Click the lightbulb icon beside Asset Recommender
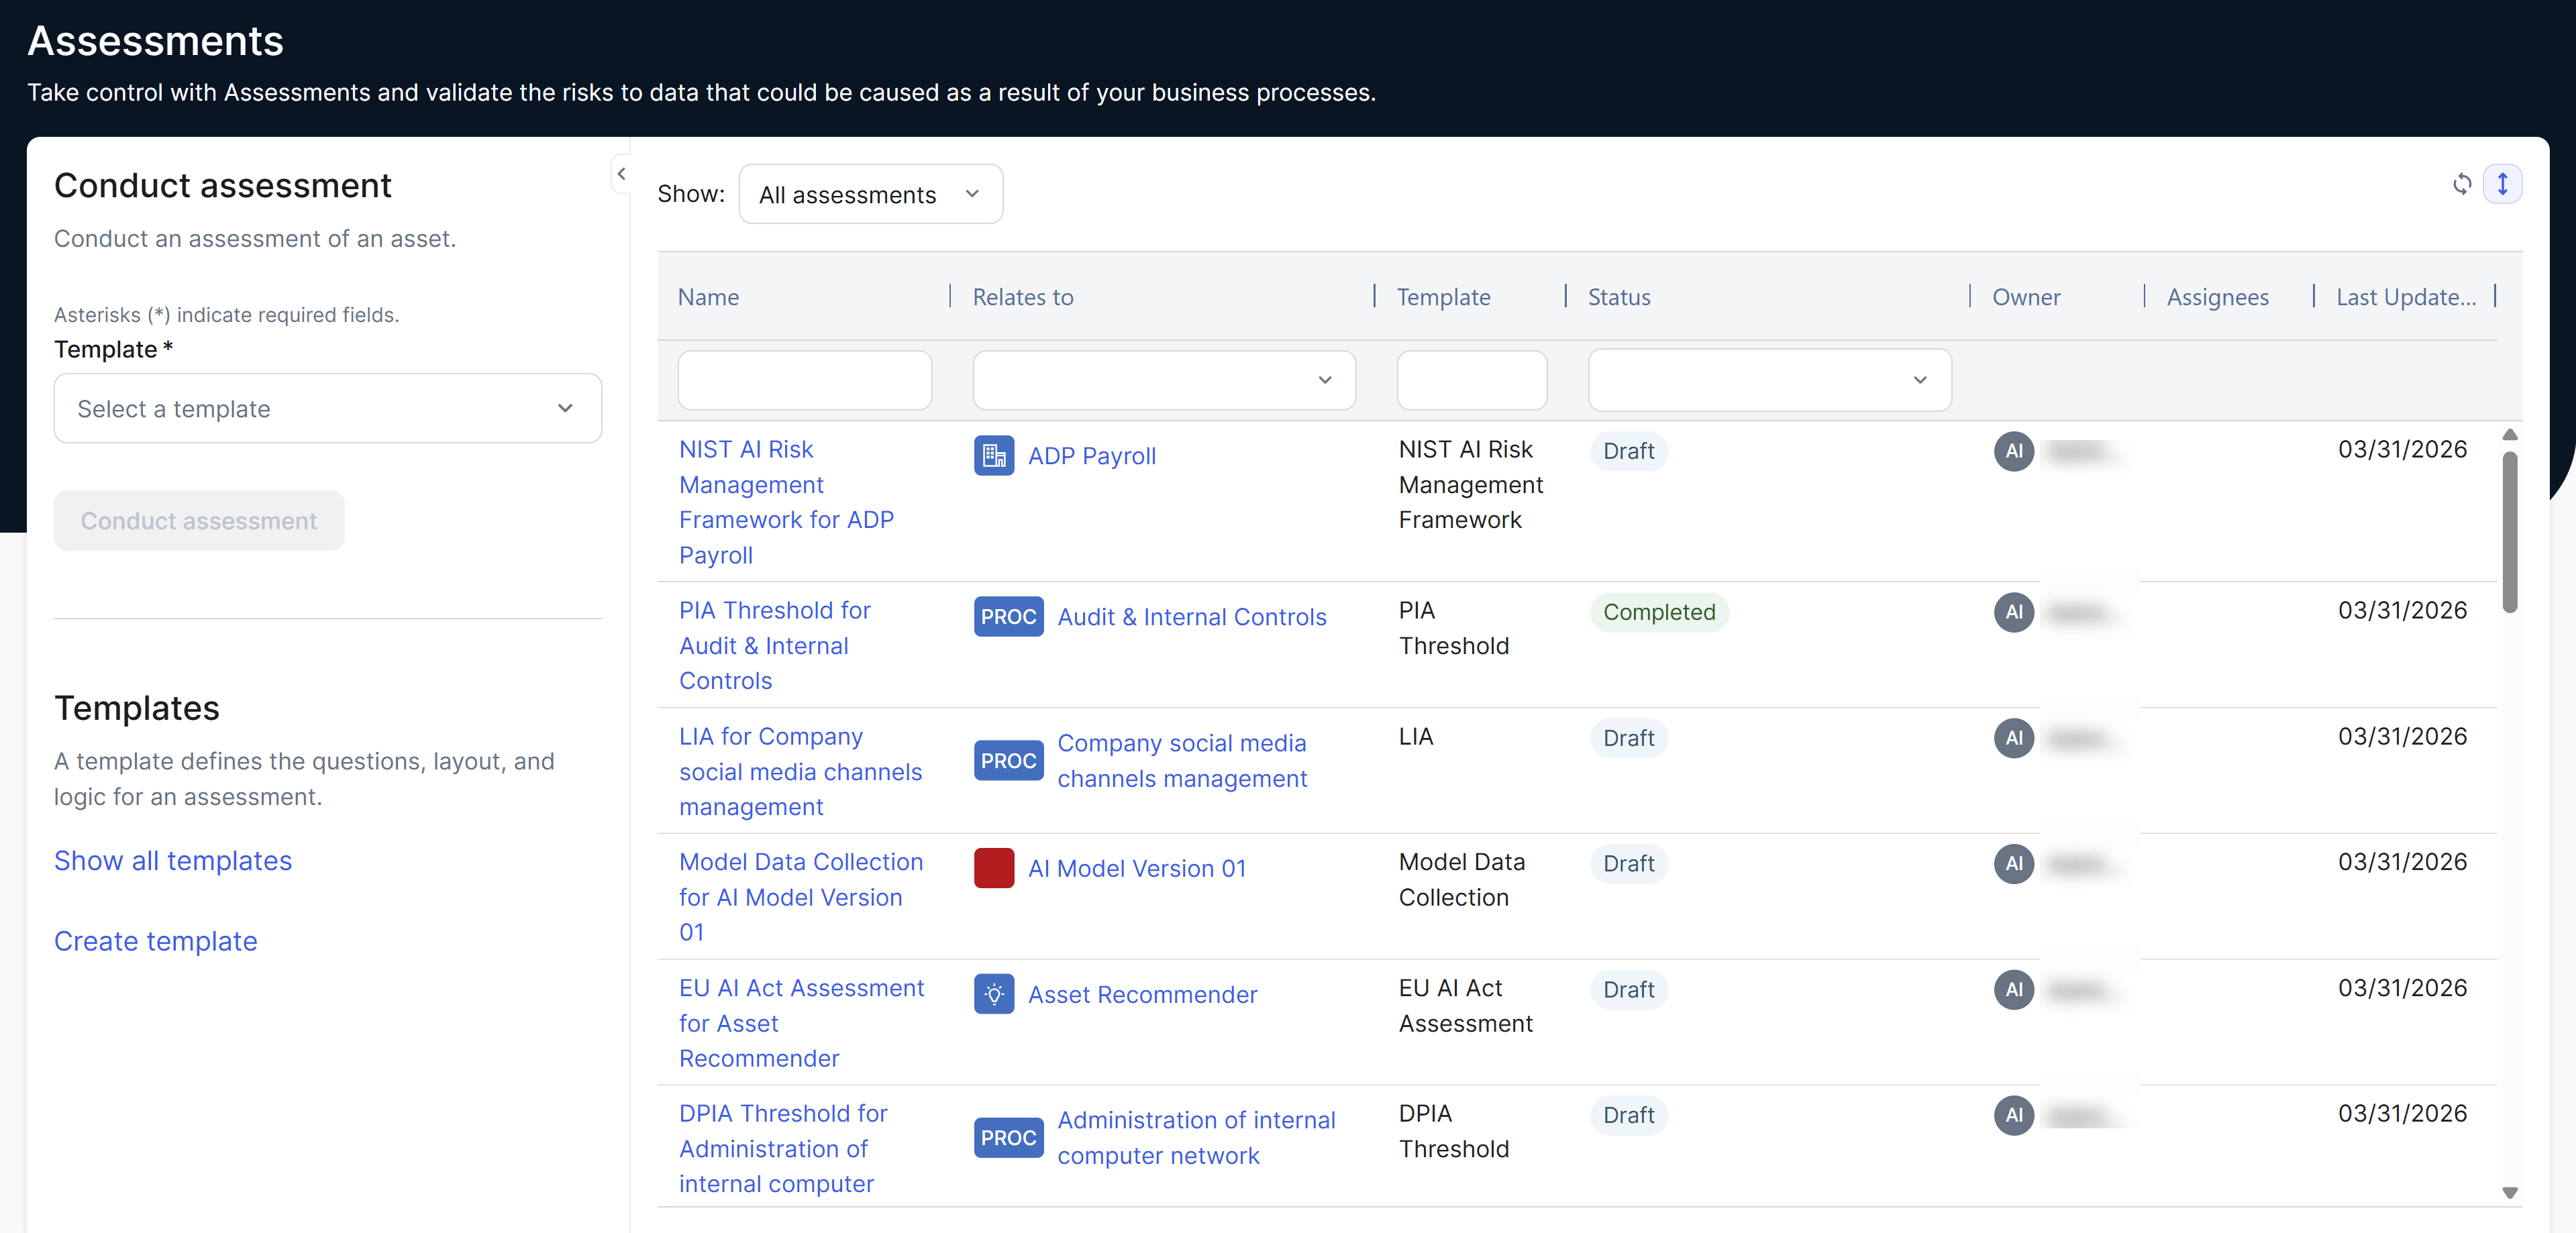 pos(993,994)
